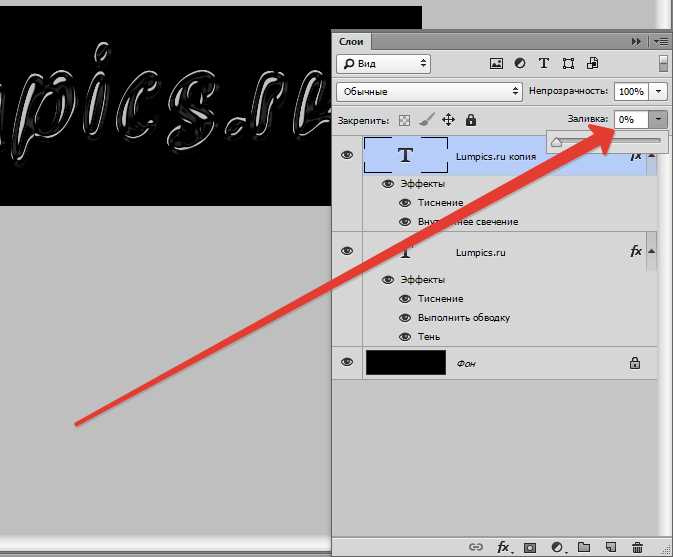673x557 pixels.
Task: Click lock icon on Фон layer
Action: tap(635, 363)
